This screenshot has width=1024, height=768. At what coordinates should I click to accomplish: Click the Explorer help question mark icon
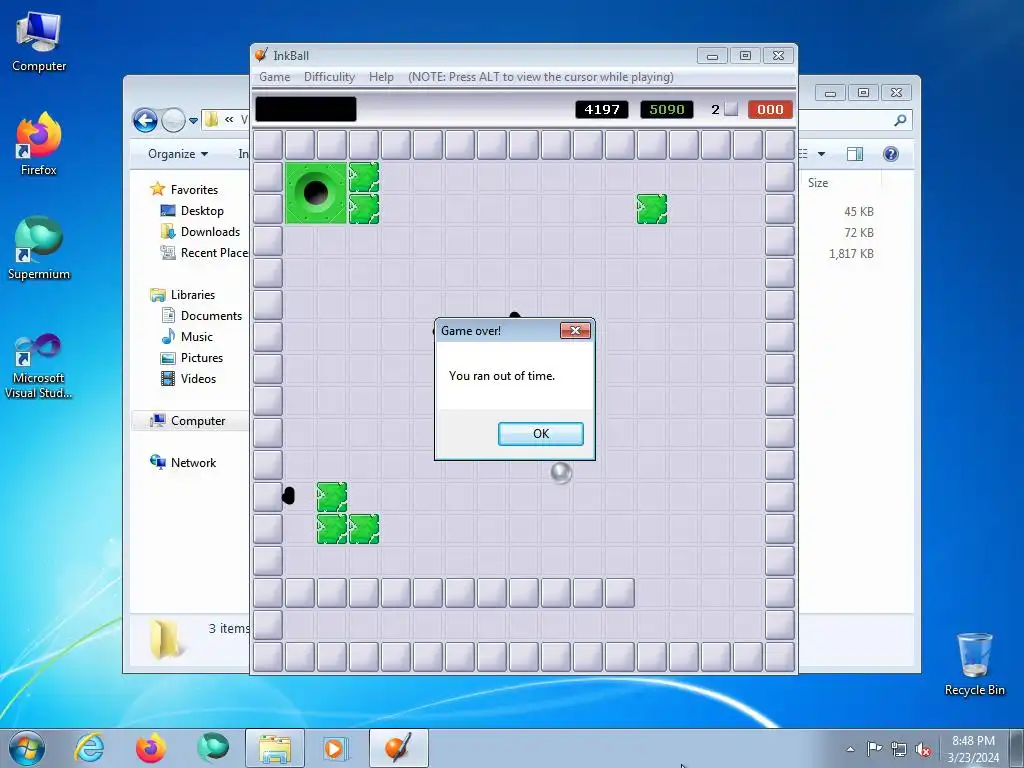(891, 154)
